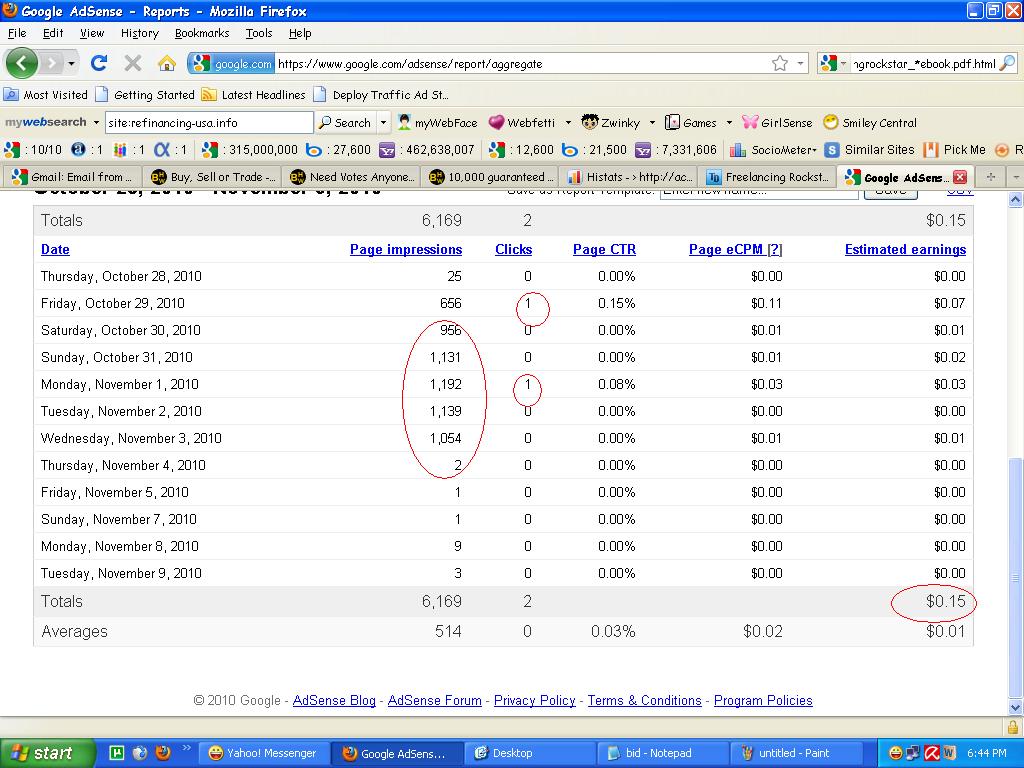Click the GirlSense butterfly icon
This screenshot has width=1024, height=768.
pos(750,122)
